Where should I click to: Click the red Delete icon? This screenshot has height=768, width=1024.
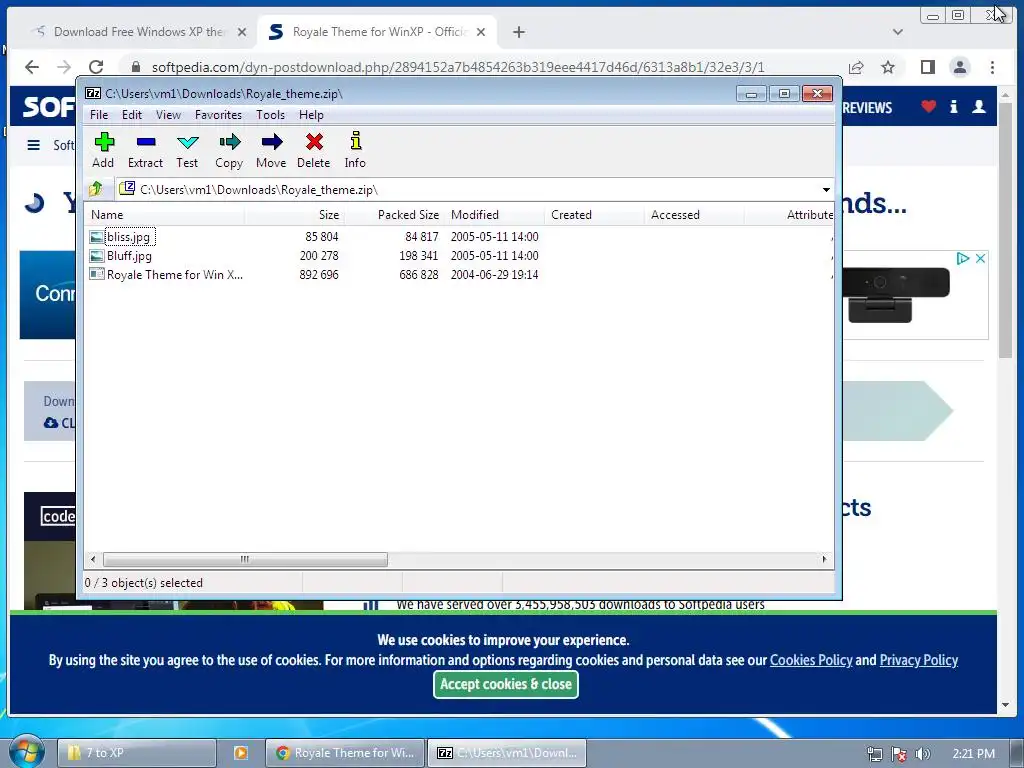(x=314, y=142)
